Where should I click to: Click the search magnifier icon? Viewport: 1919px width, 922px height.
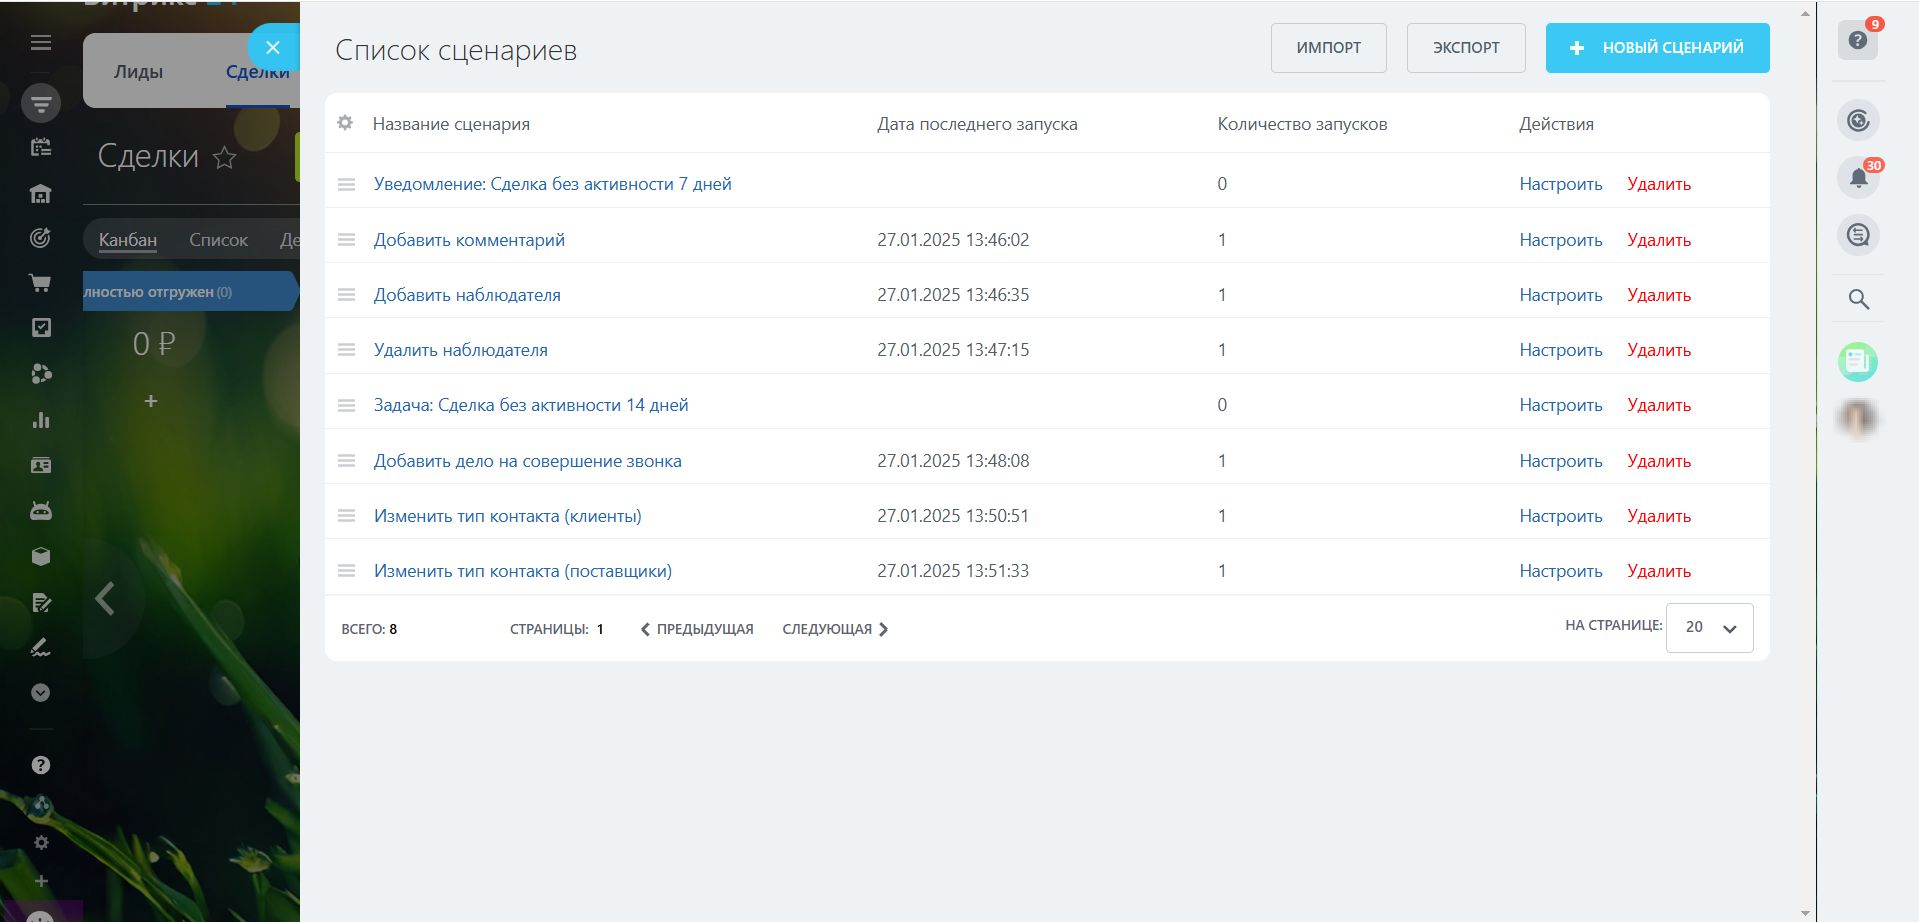coord(1858,299)
